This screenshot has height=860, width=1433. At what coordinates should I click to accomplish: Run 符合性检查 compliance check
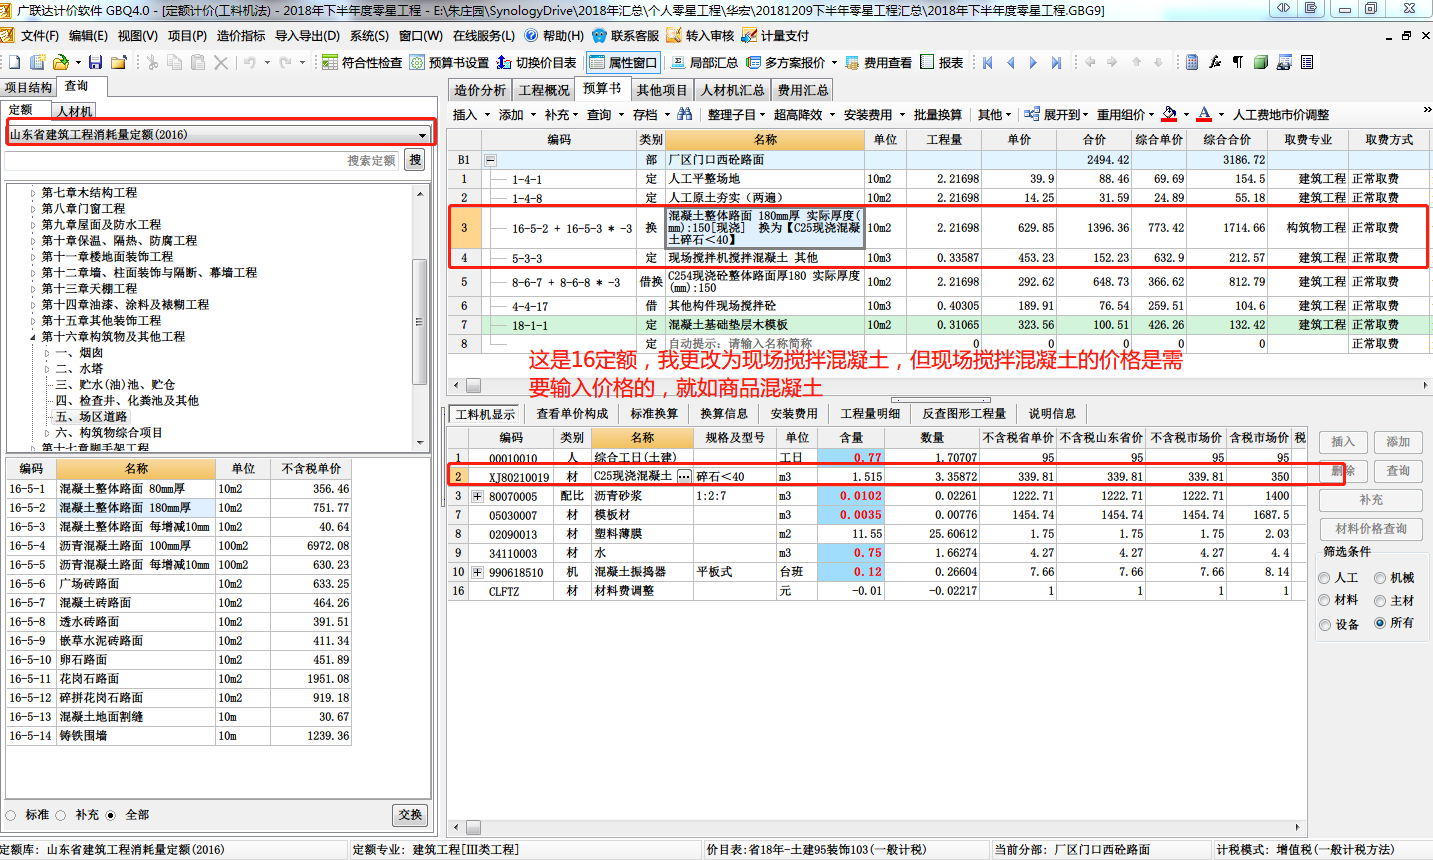click(362, 62)
